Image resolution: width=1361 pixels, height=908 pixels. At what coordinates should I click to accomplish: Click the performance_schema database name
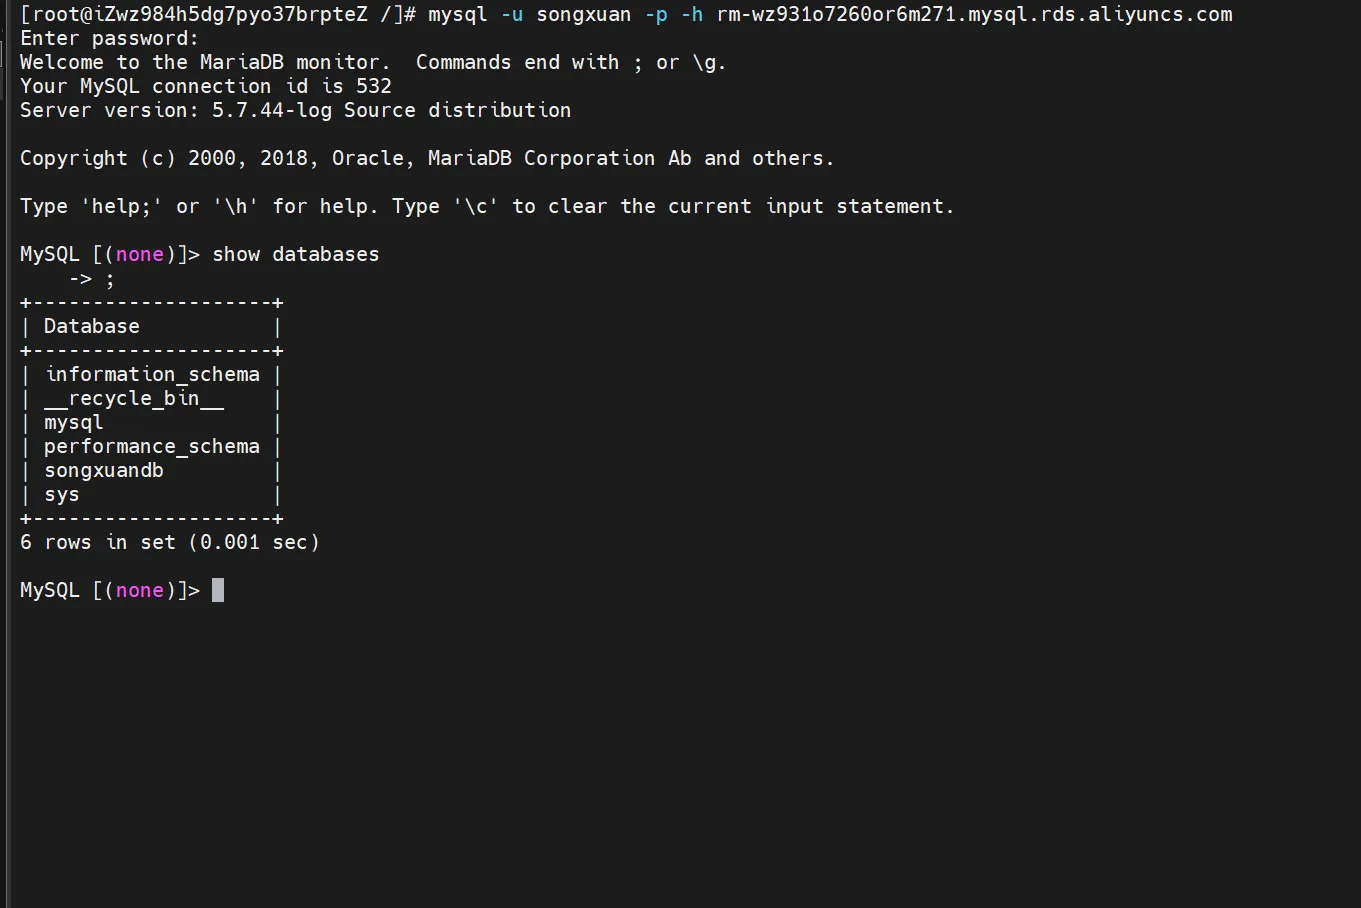(x=152, y=446)
